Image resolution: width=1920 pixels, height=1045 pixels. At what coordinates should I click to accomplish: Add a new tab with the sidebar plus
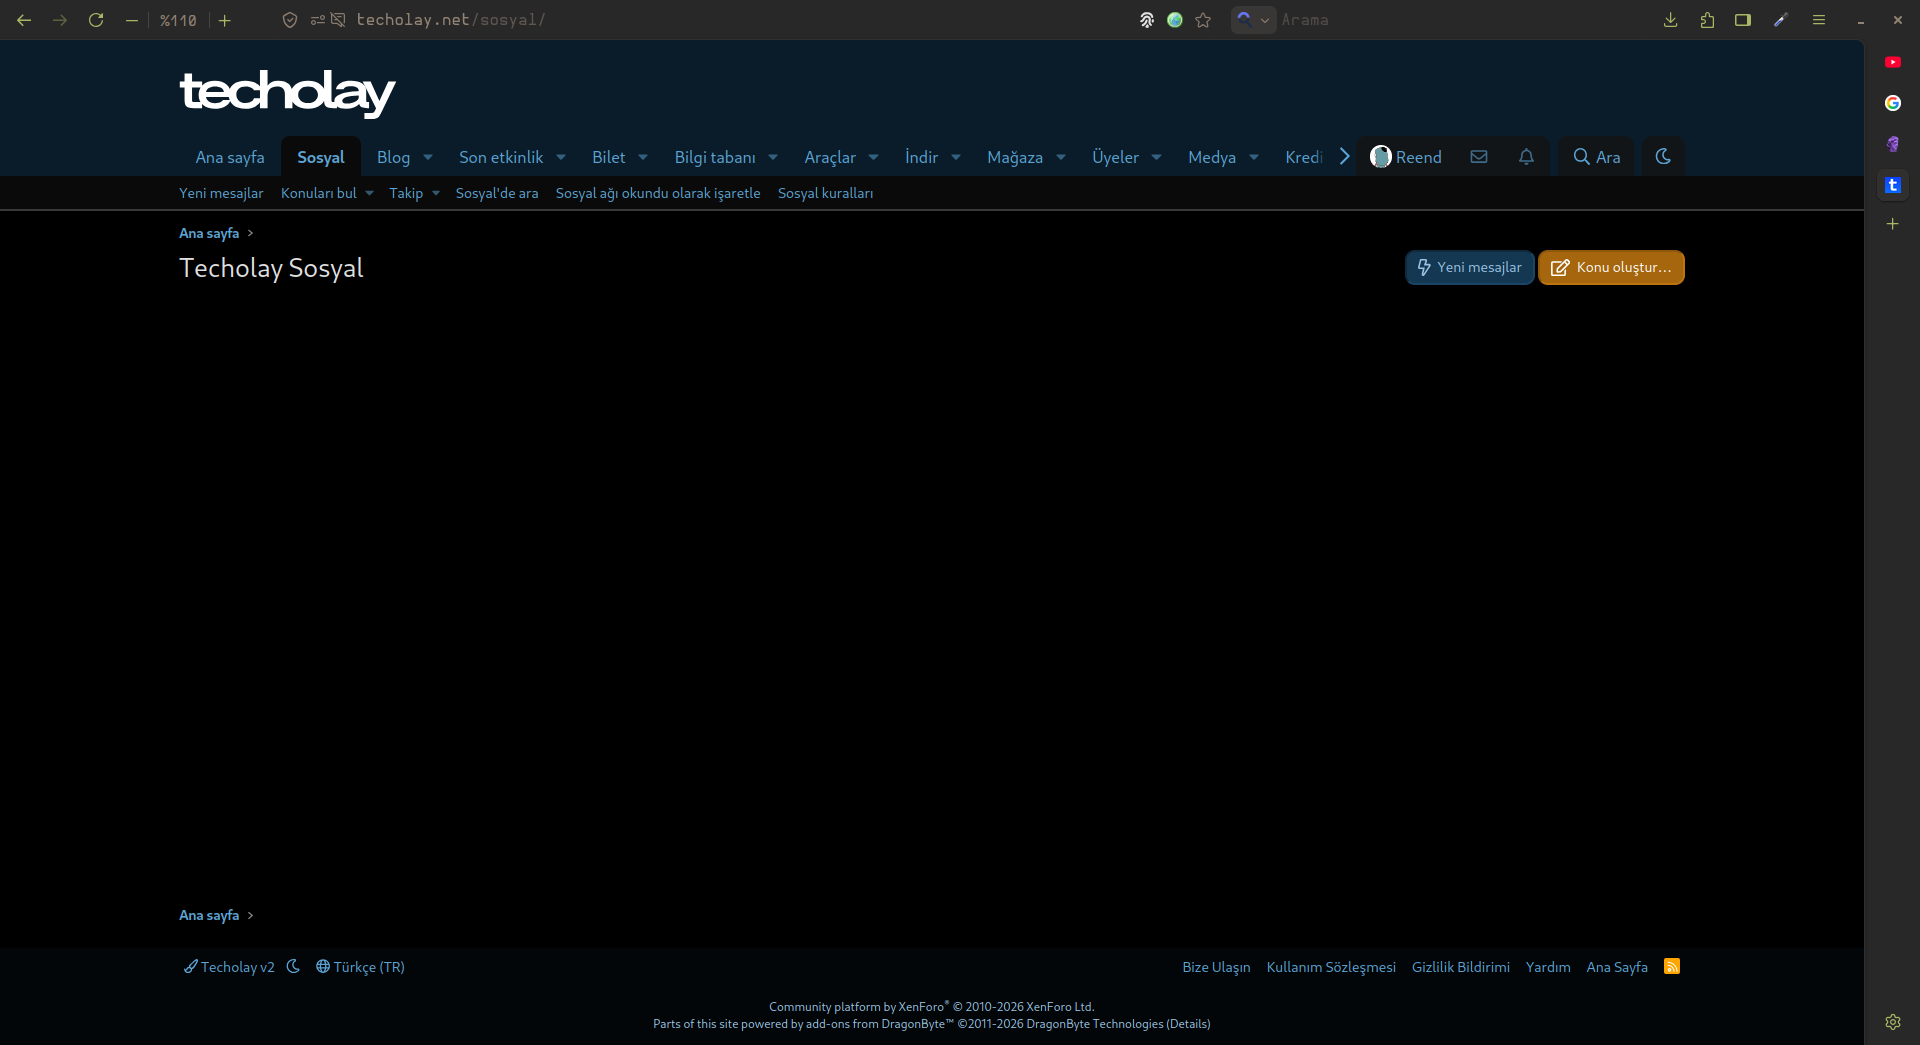(x=1892, y=224)
